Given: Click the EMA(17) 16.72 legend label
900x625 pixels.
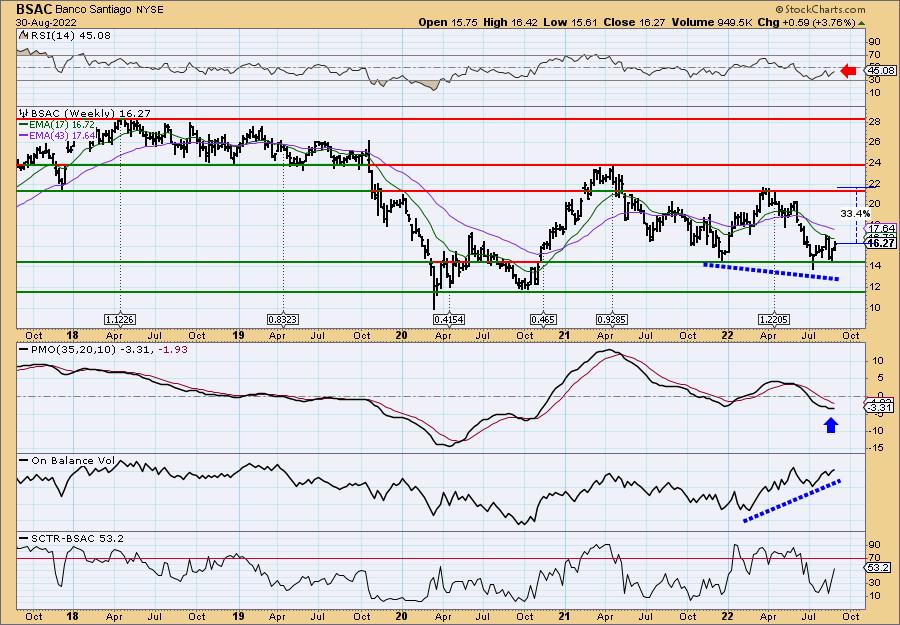Looking at the screenshot, I should click(62, 124).
